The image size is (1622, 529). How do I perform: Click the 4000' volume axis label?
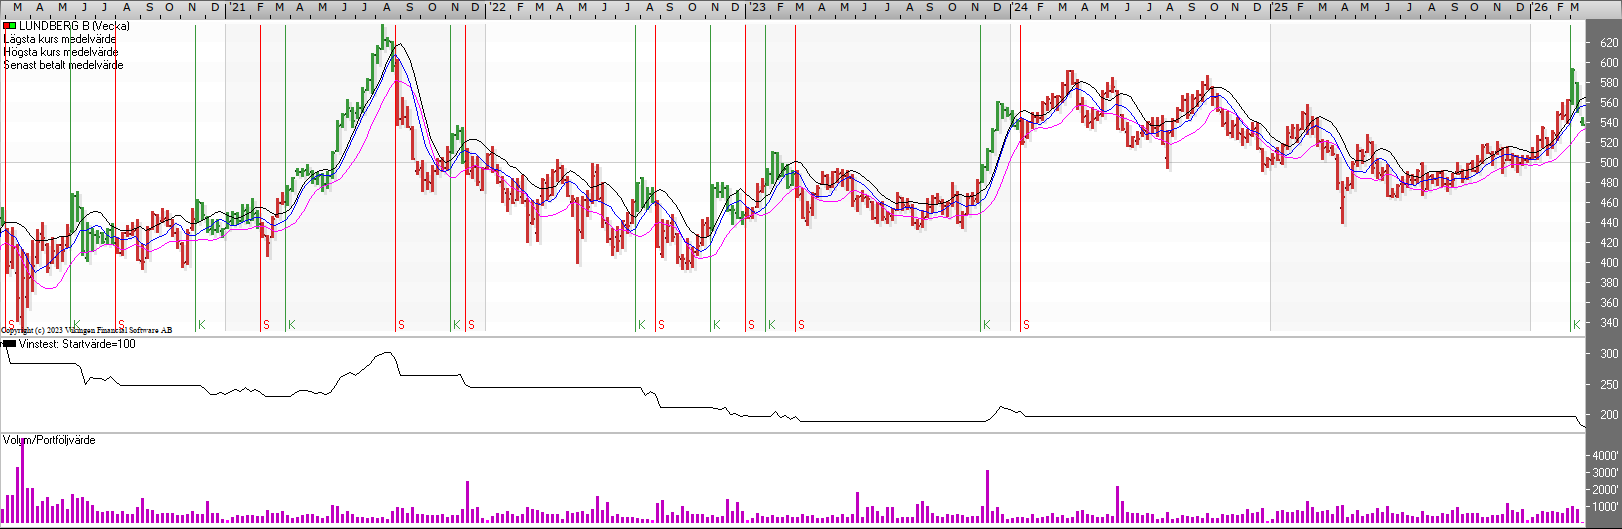[x=1605, y=456]
